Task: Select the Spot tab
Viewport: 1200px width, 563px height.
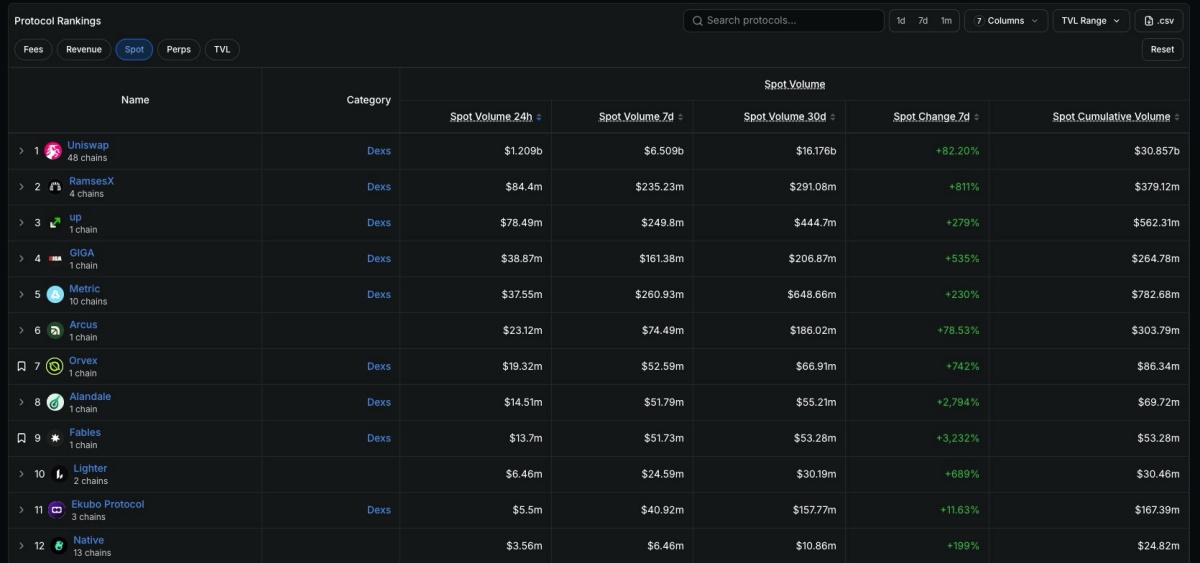Action: coord(134,49)
